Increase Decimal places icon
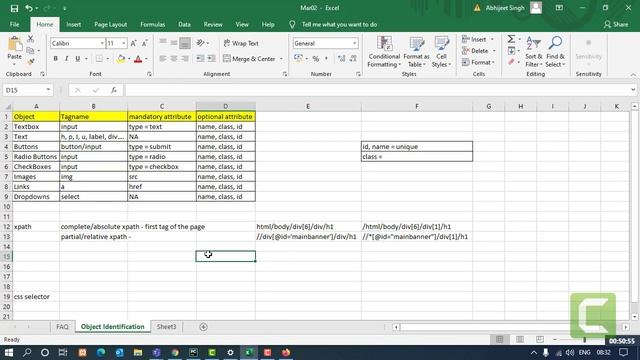This screenshot has height=360, width=640. 342,59
